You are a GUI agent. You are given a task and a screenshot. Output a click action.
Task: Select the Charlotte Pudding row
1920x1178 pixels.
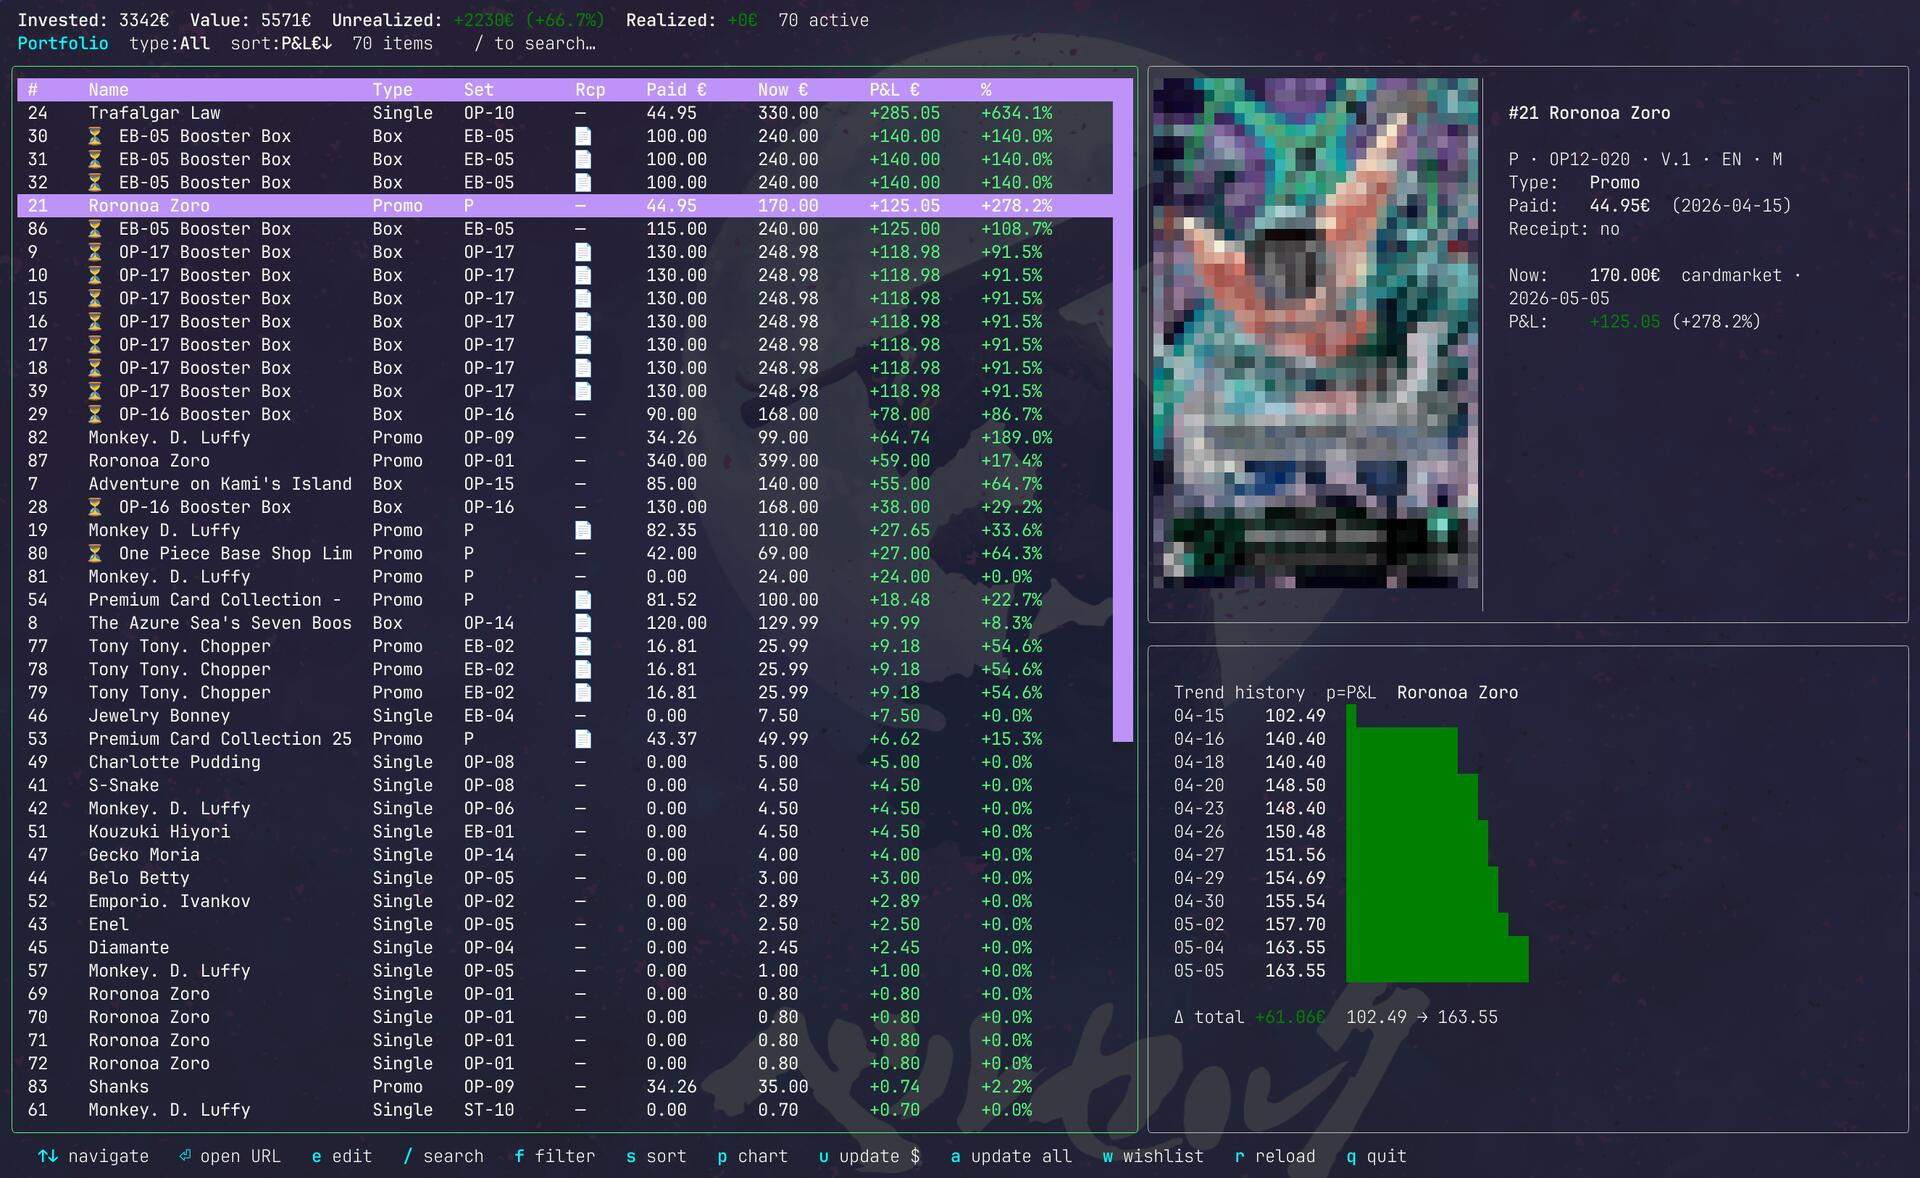(565, 762)
